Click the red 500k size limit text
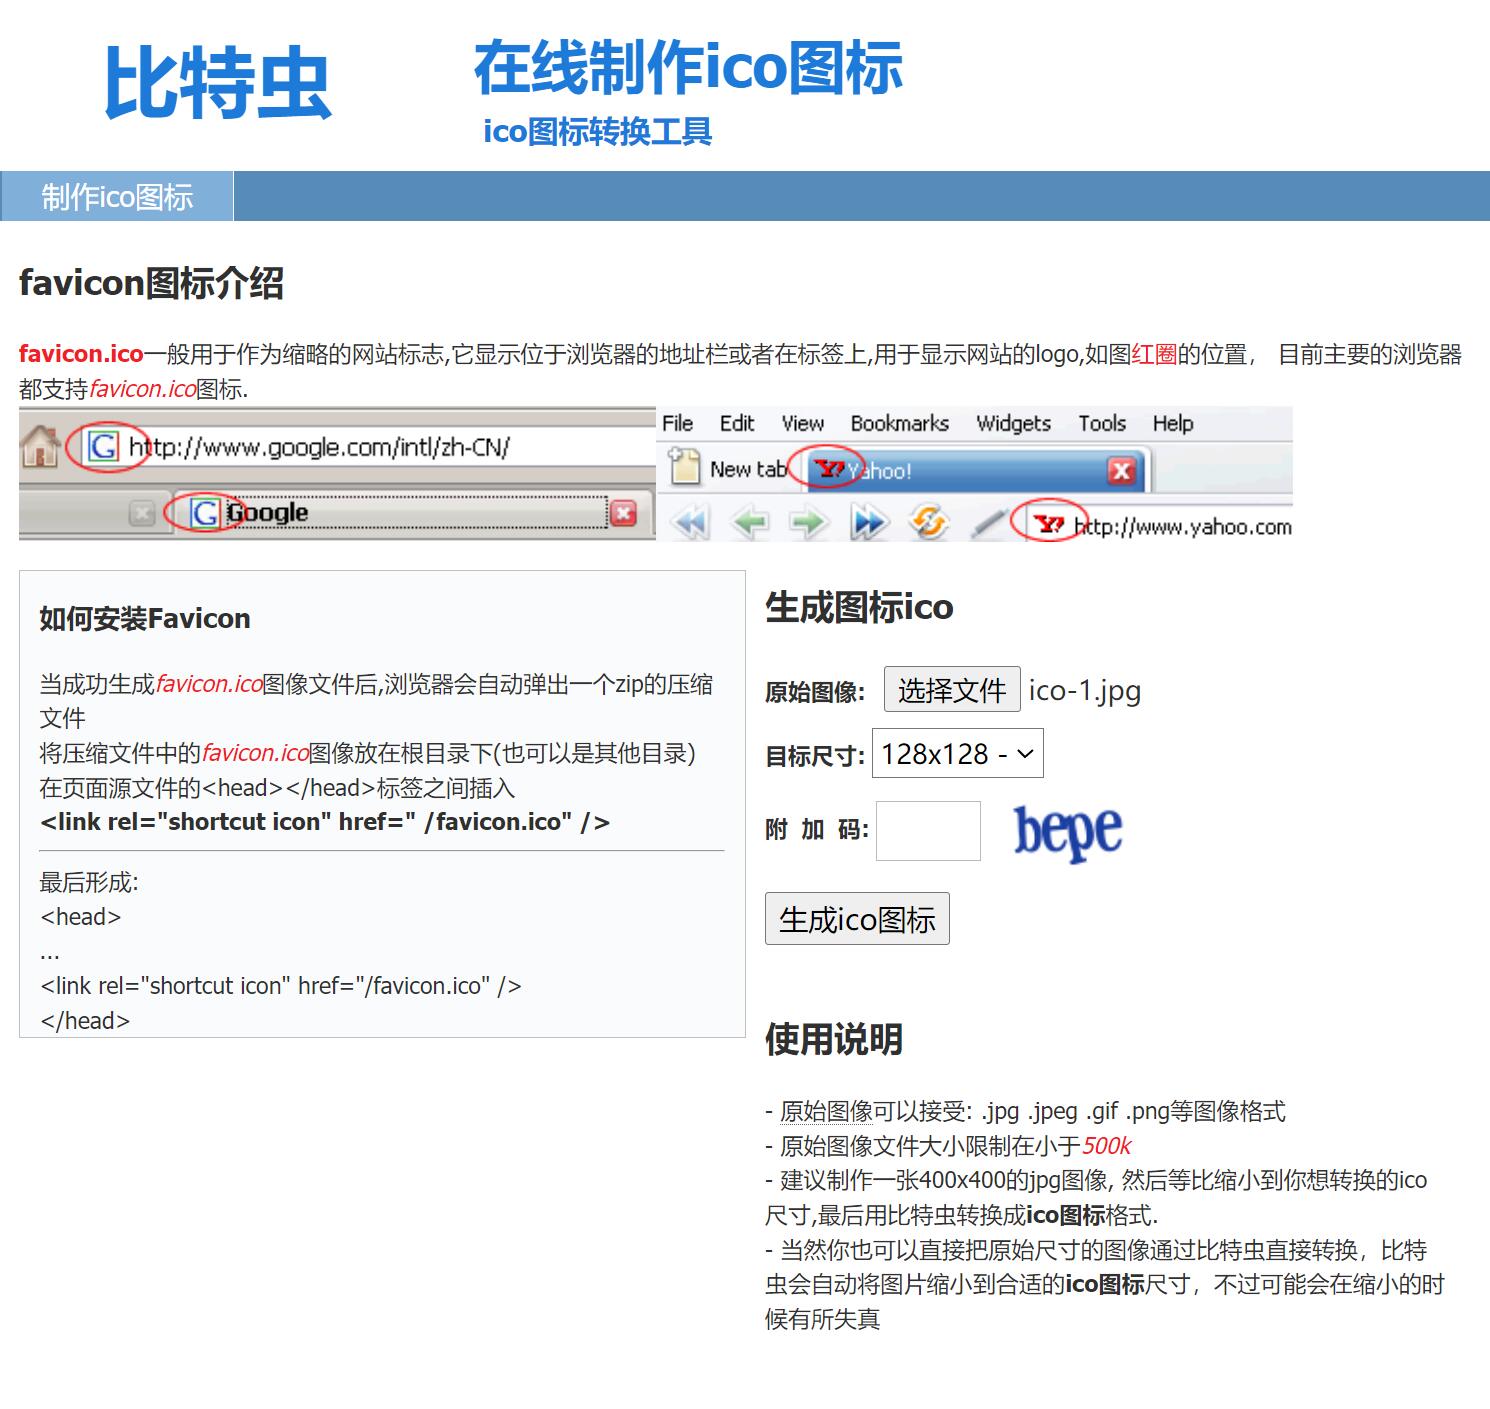 (x=1107, y=1146)
